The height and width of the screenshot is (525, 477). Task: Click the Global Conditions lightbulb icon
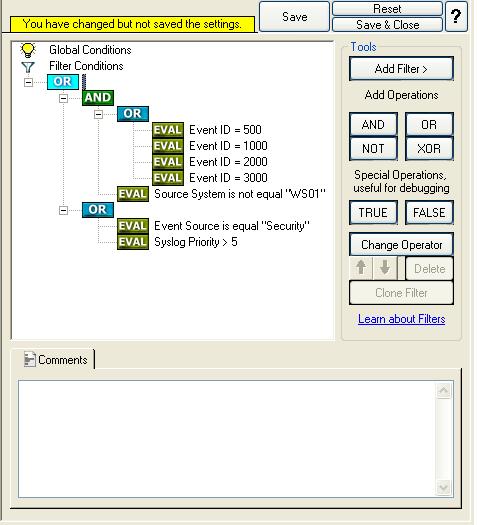[x=28, y=50]
